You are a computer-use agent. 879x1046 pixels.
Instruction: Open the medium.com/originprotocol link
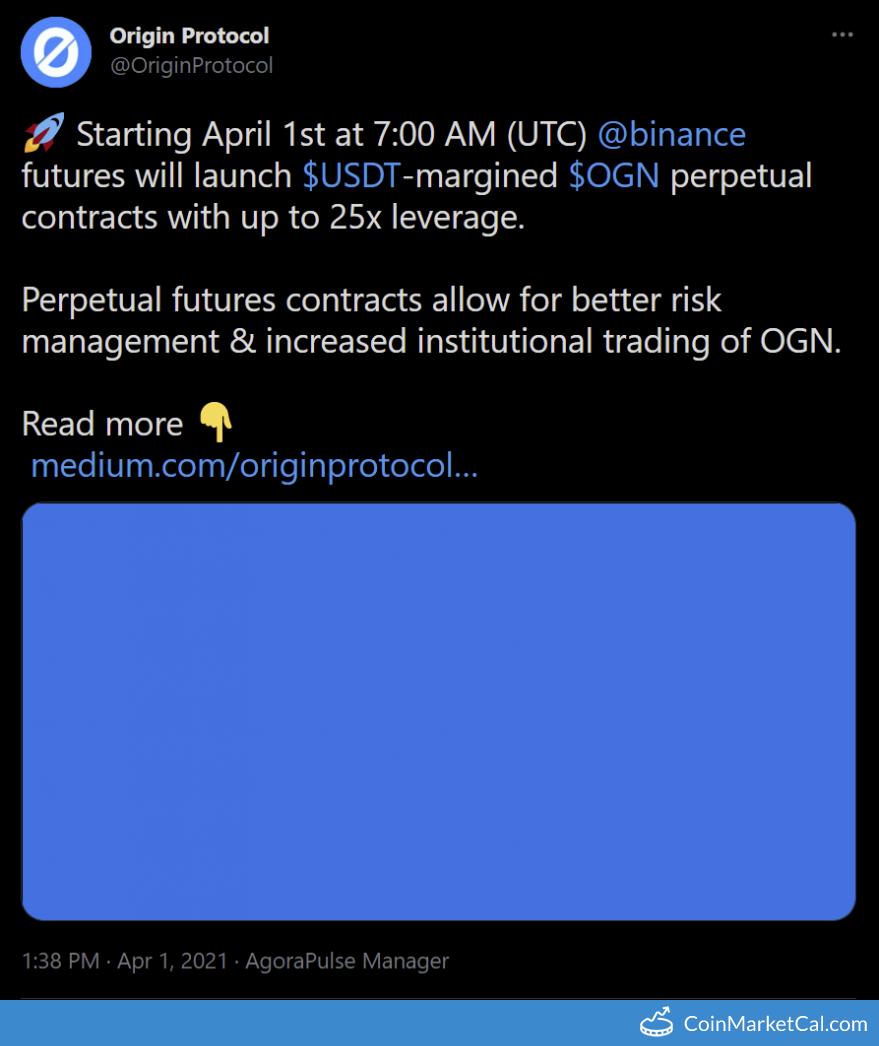point(254,465)
